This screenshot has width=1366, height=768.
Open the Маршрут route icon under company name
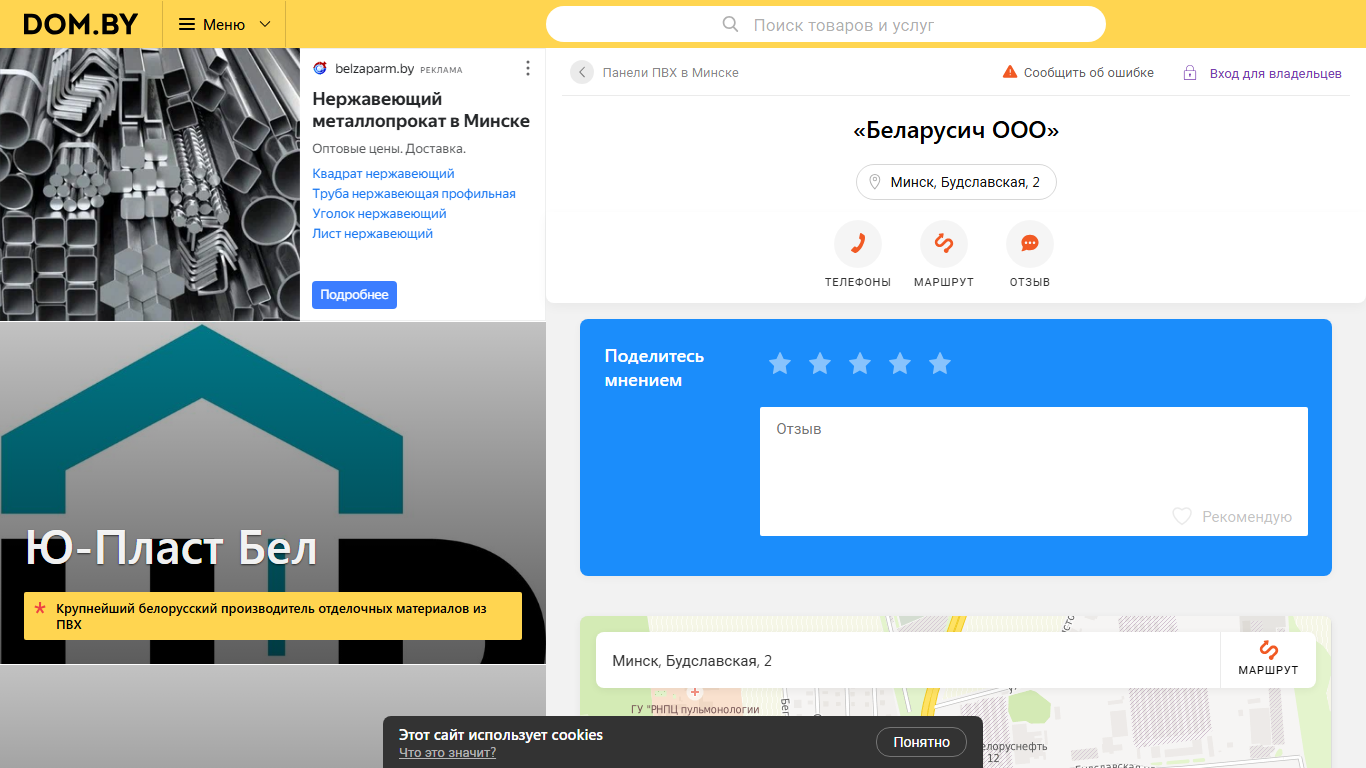coord(944,244)
